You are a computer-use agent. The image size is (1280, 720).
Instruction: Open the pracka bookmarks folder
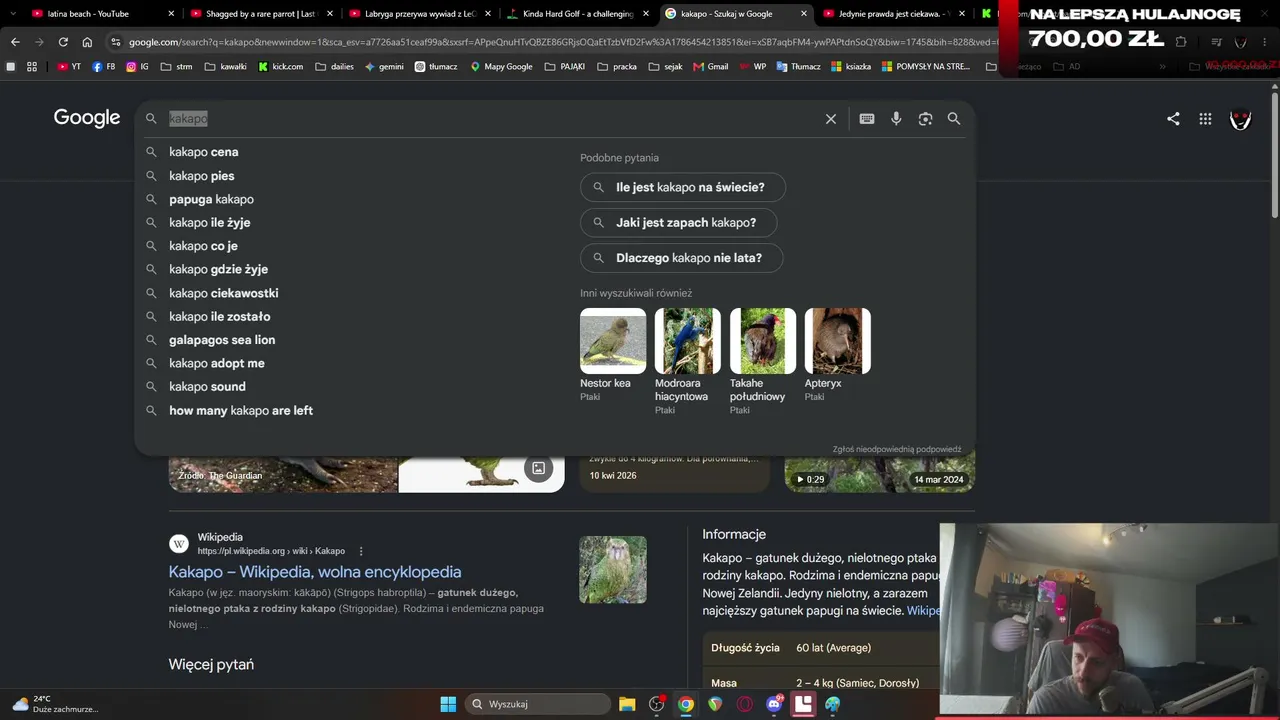pos(617,67)
